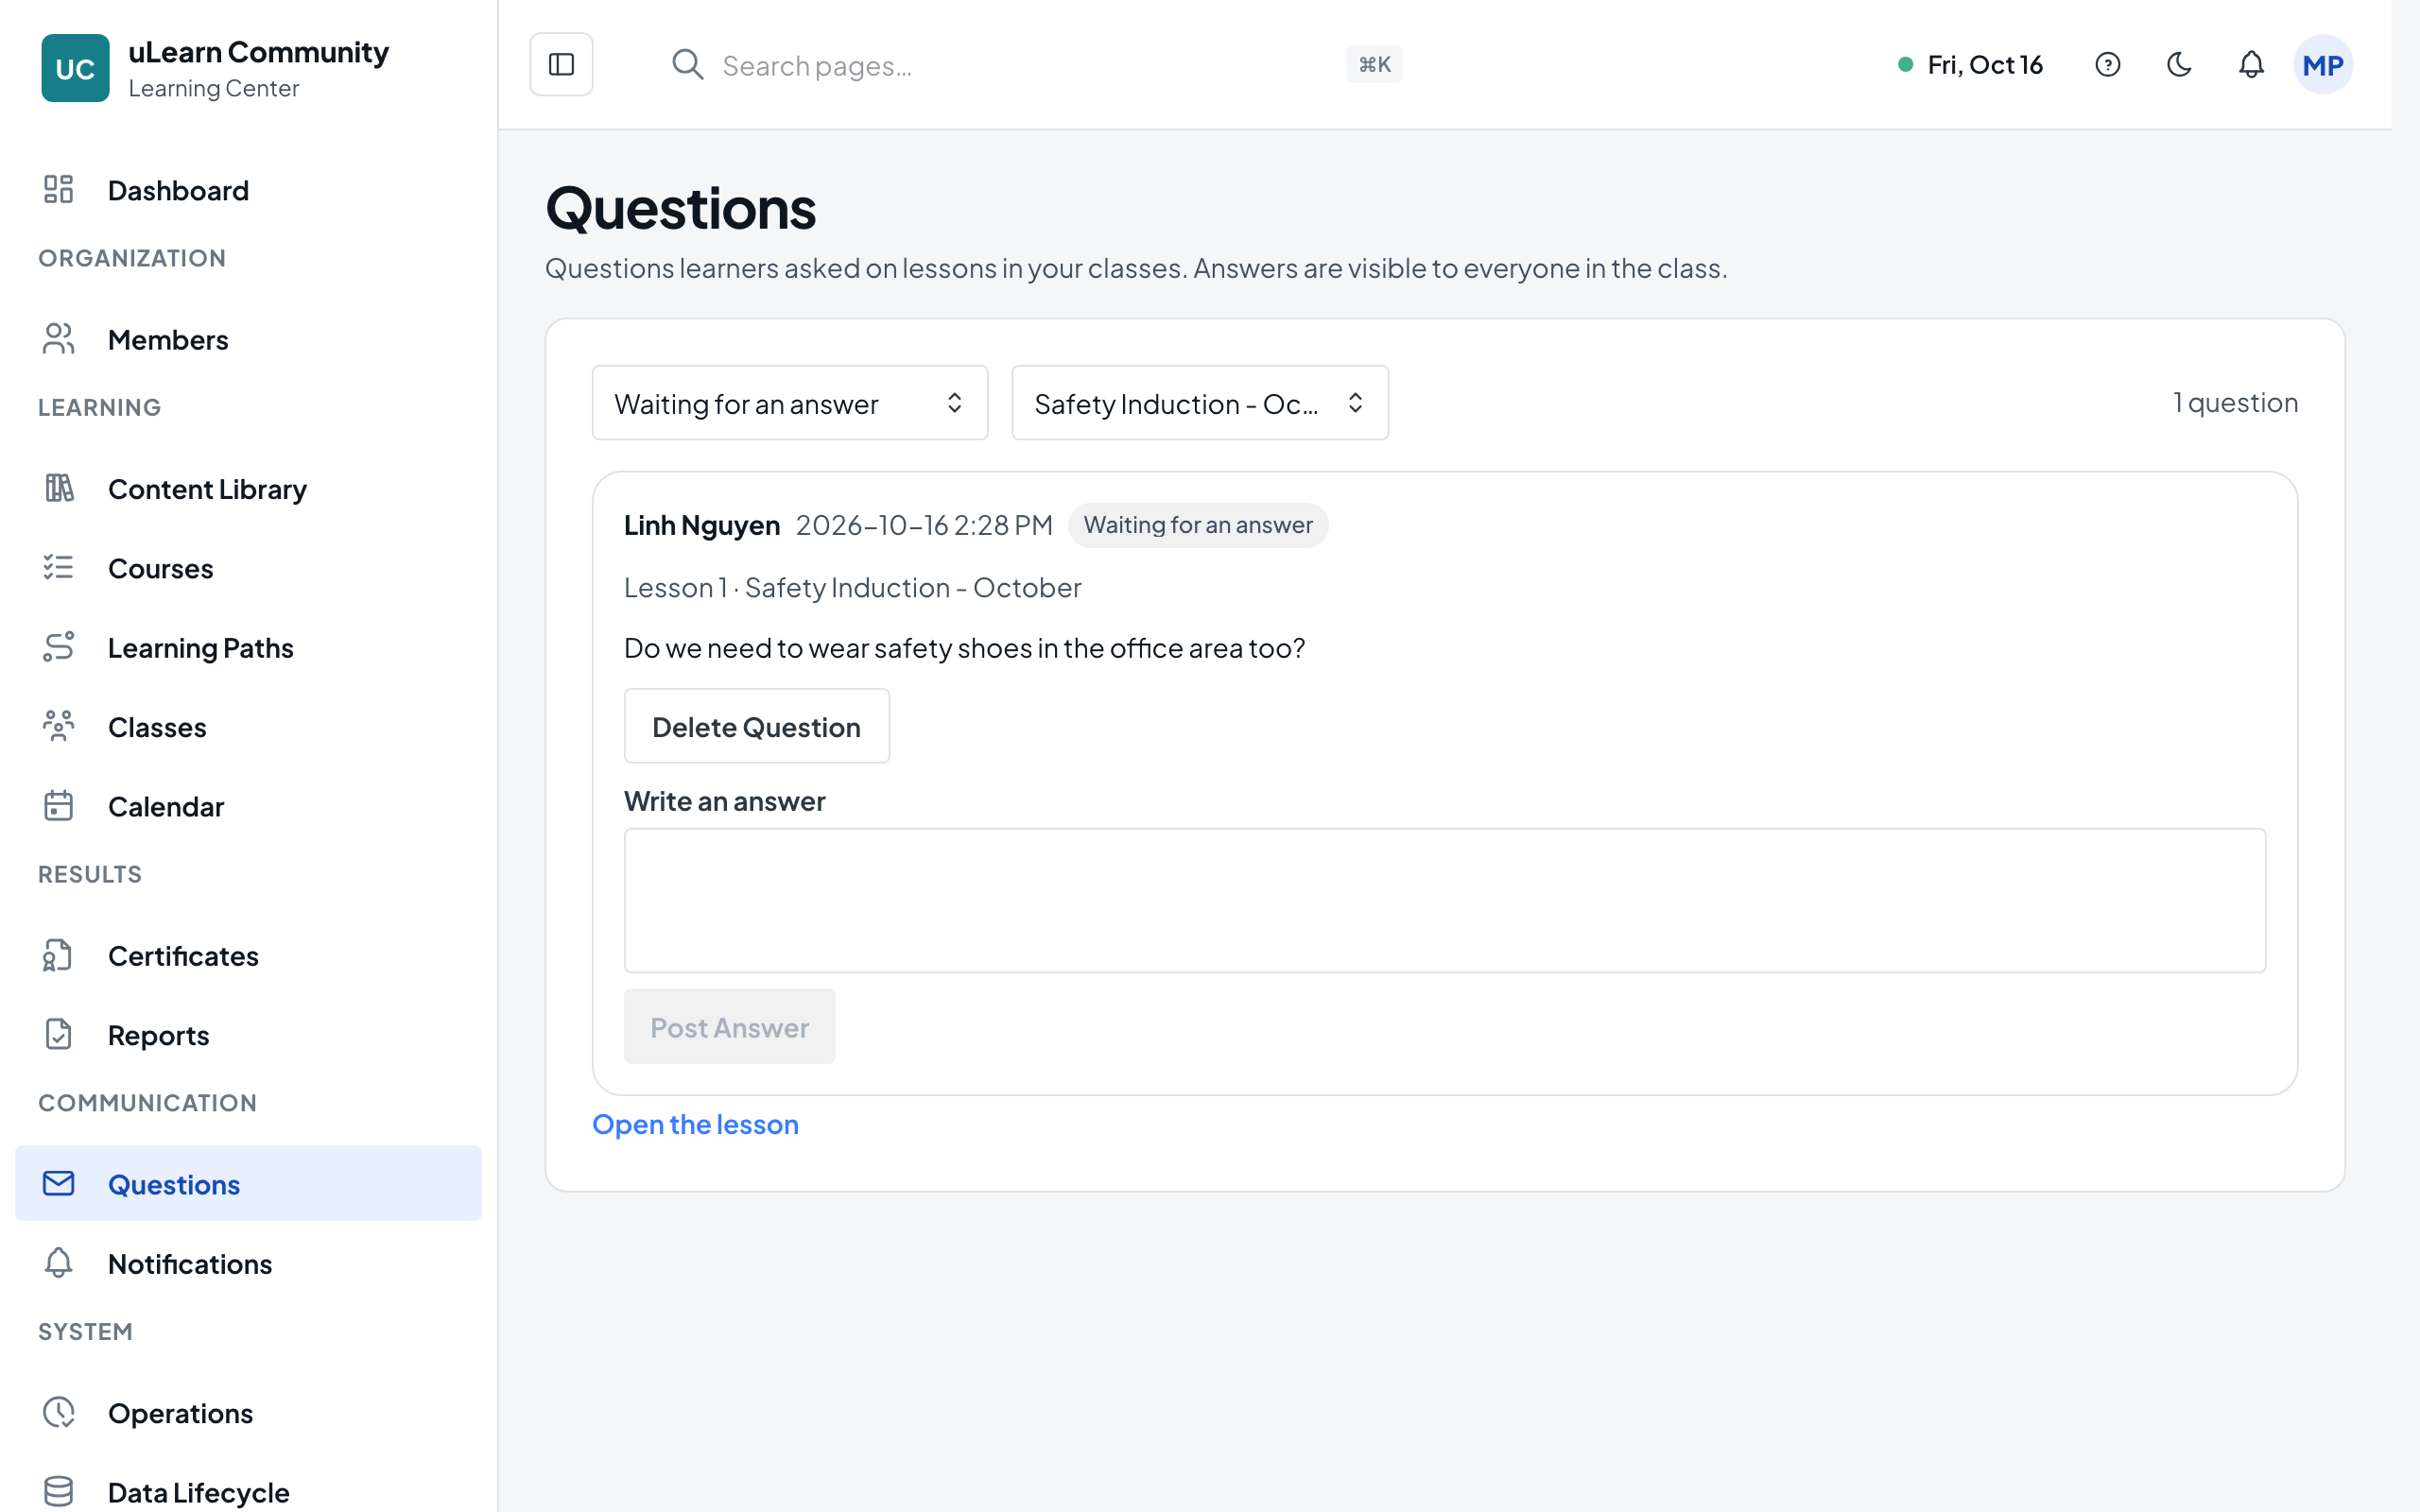Screen dimensions: 2420x1512
Task: Click the Post Answer button
Action: tap(729, 1027)
